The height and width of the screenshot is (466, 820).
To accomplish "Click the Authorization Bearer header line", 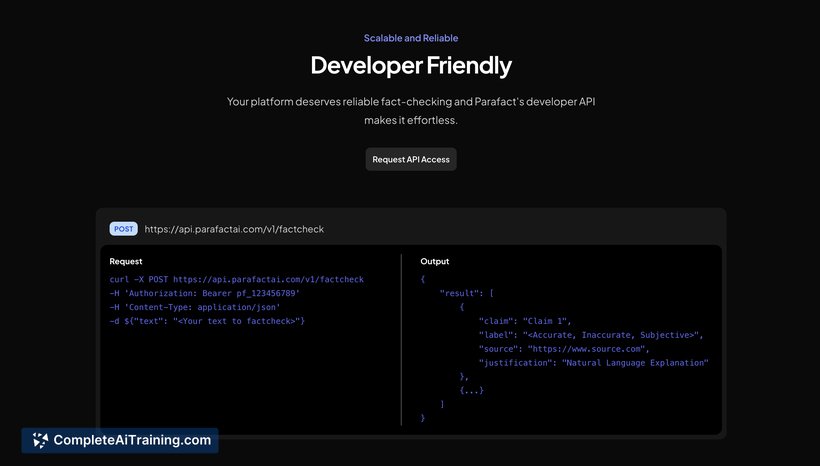I will tap(204, 293).
